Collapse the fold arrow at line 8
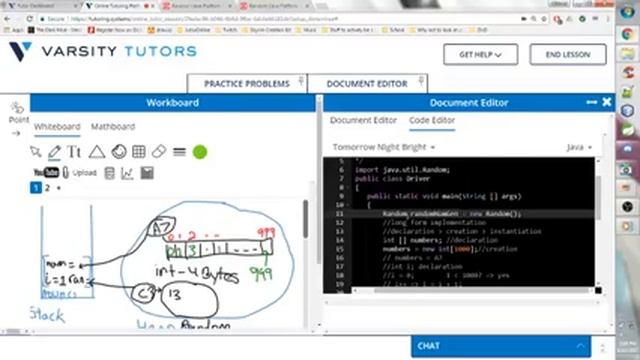The image size is (640, 360). 347,187
